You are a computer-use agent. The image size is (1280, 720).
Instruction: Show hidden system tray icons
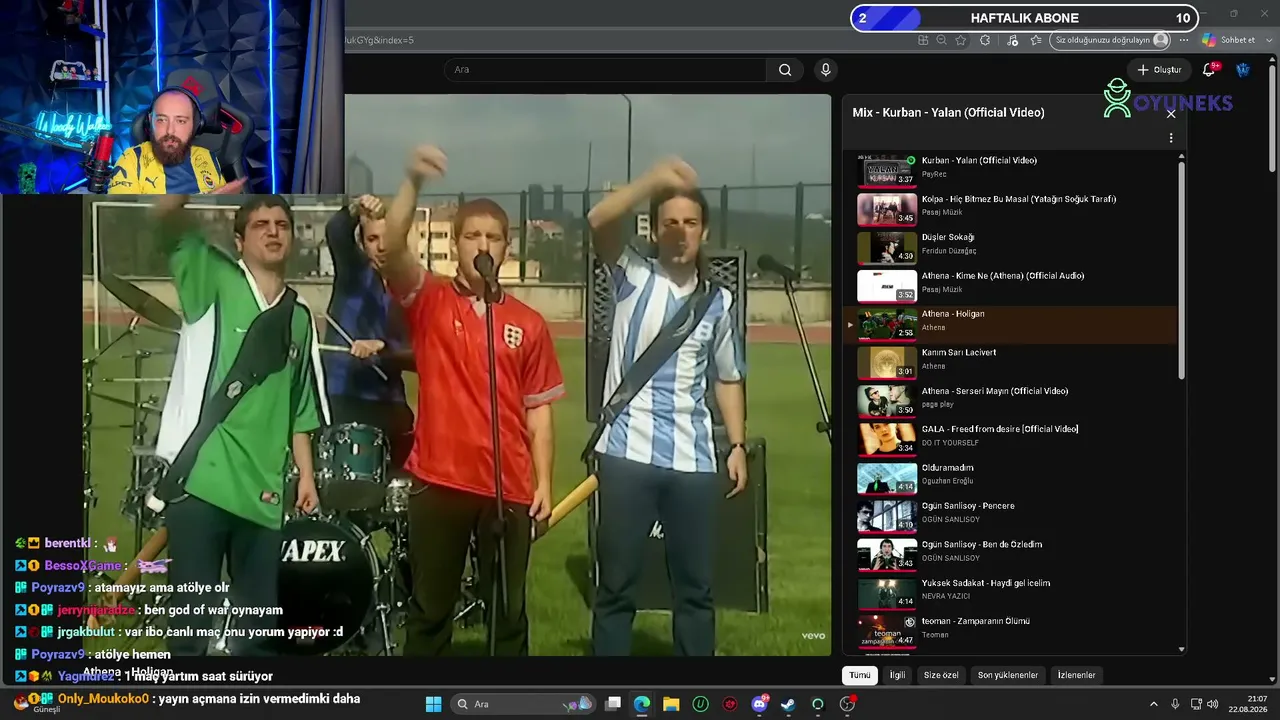[1153, 704]
